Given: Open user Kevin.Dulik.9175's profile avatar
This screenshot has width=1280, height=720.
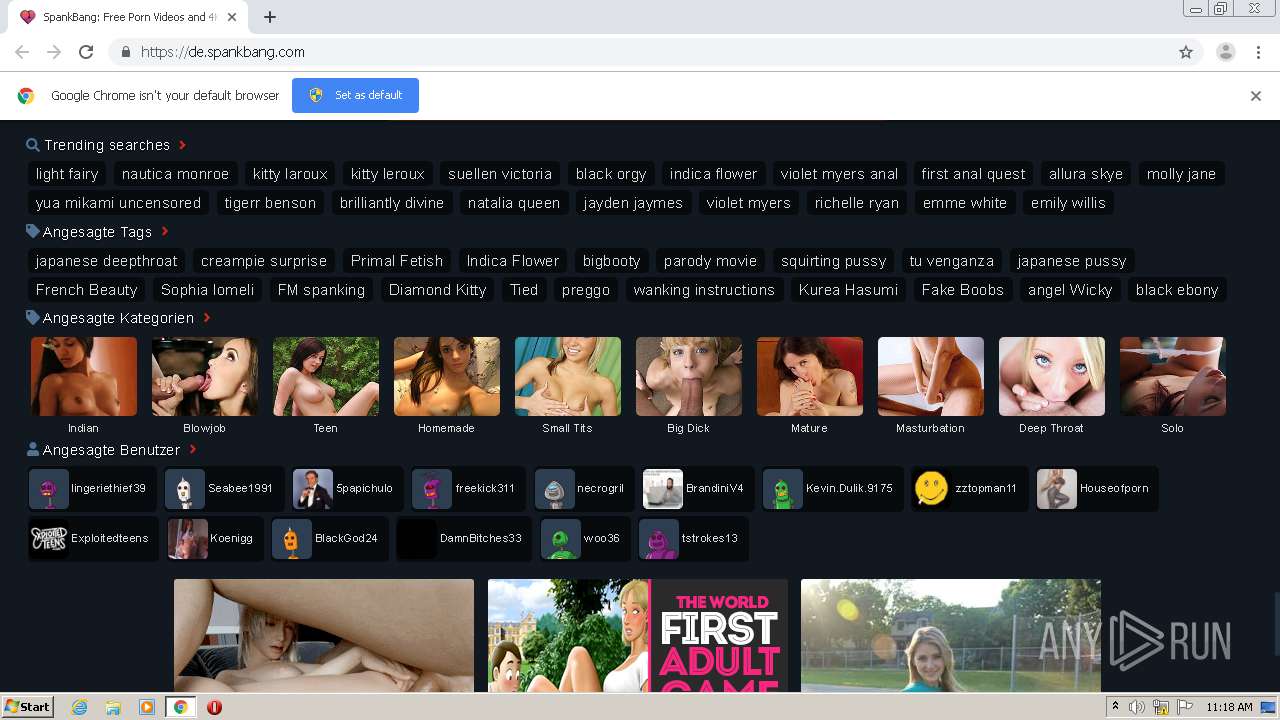Looking at the screenshot, I should 783,489.
